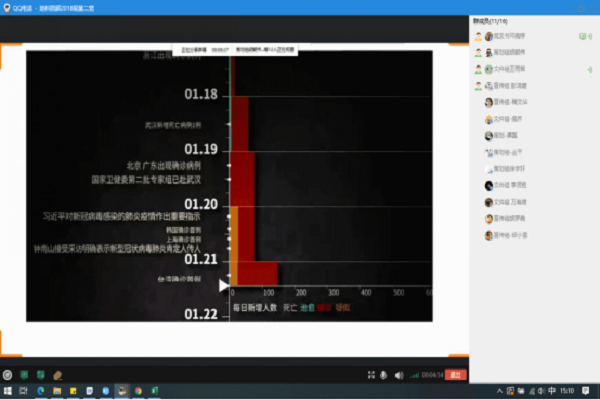600x400 pixels.
Task: Click the second green shield icon in call bar
Action: click(x=40, y=375)
